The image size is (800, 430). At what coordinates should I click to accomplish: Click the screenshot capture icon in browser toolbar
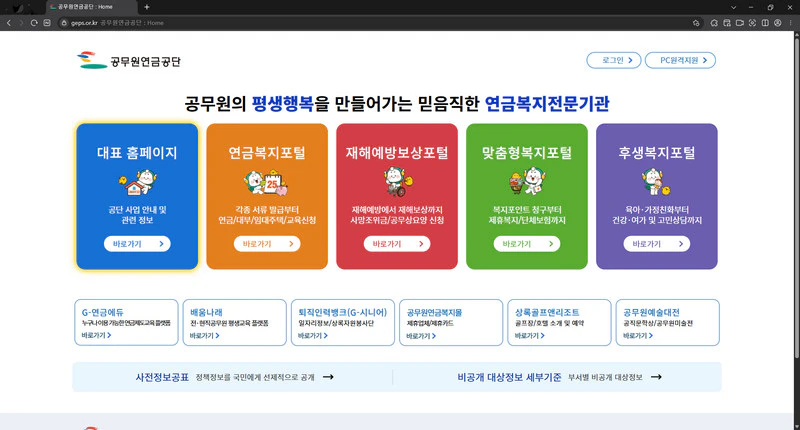point(752,23)
